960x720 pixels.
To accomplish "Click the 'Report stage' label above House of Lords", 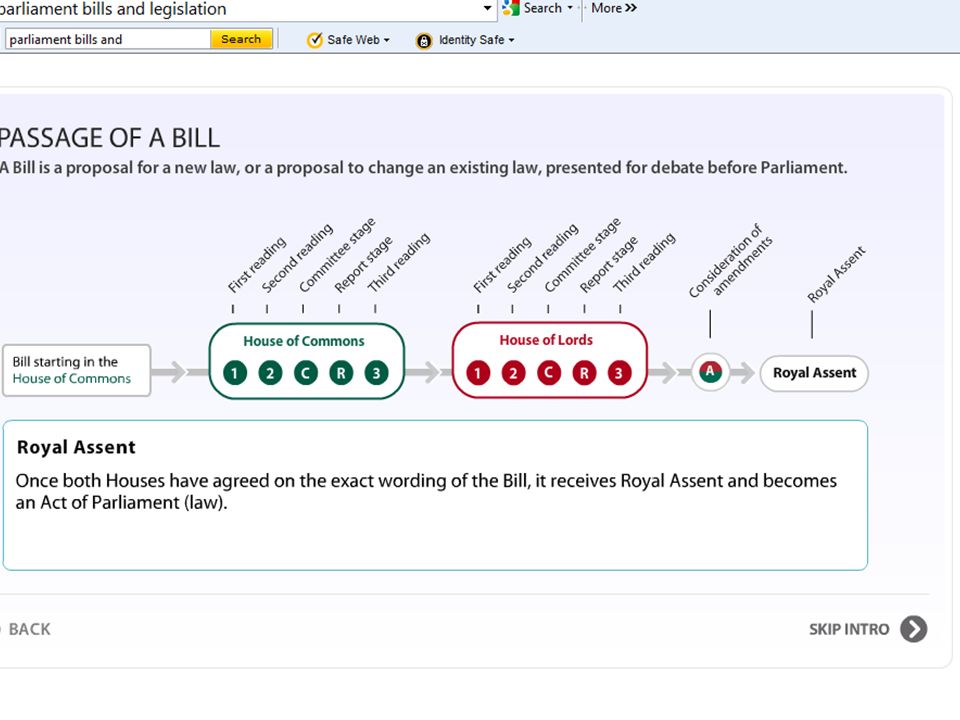I will pos(609,264).
